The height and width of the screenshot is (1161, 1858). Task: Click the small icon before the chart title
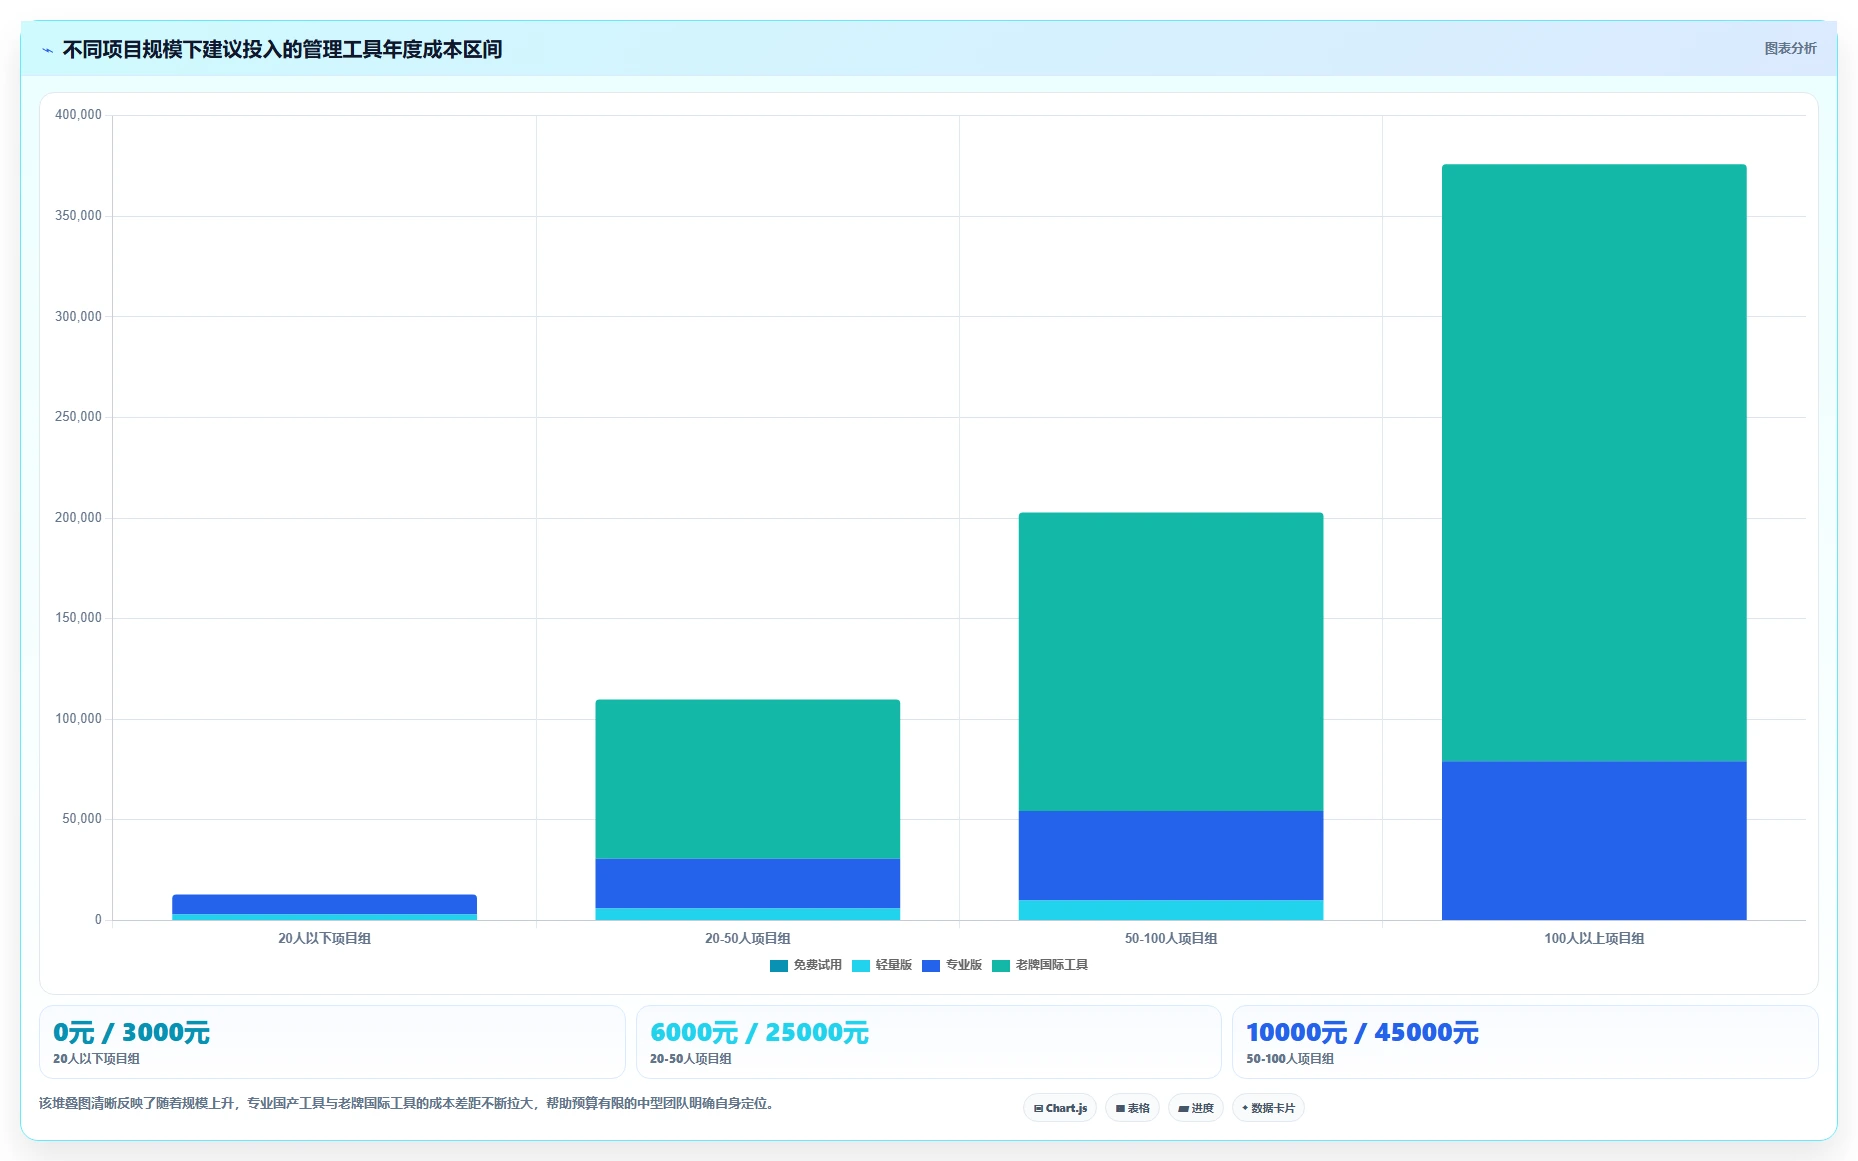(x=47, y=50)
